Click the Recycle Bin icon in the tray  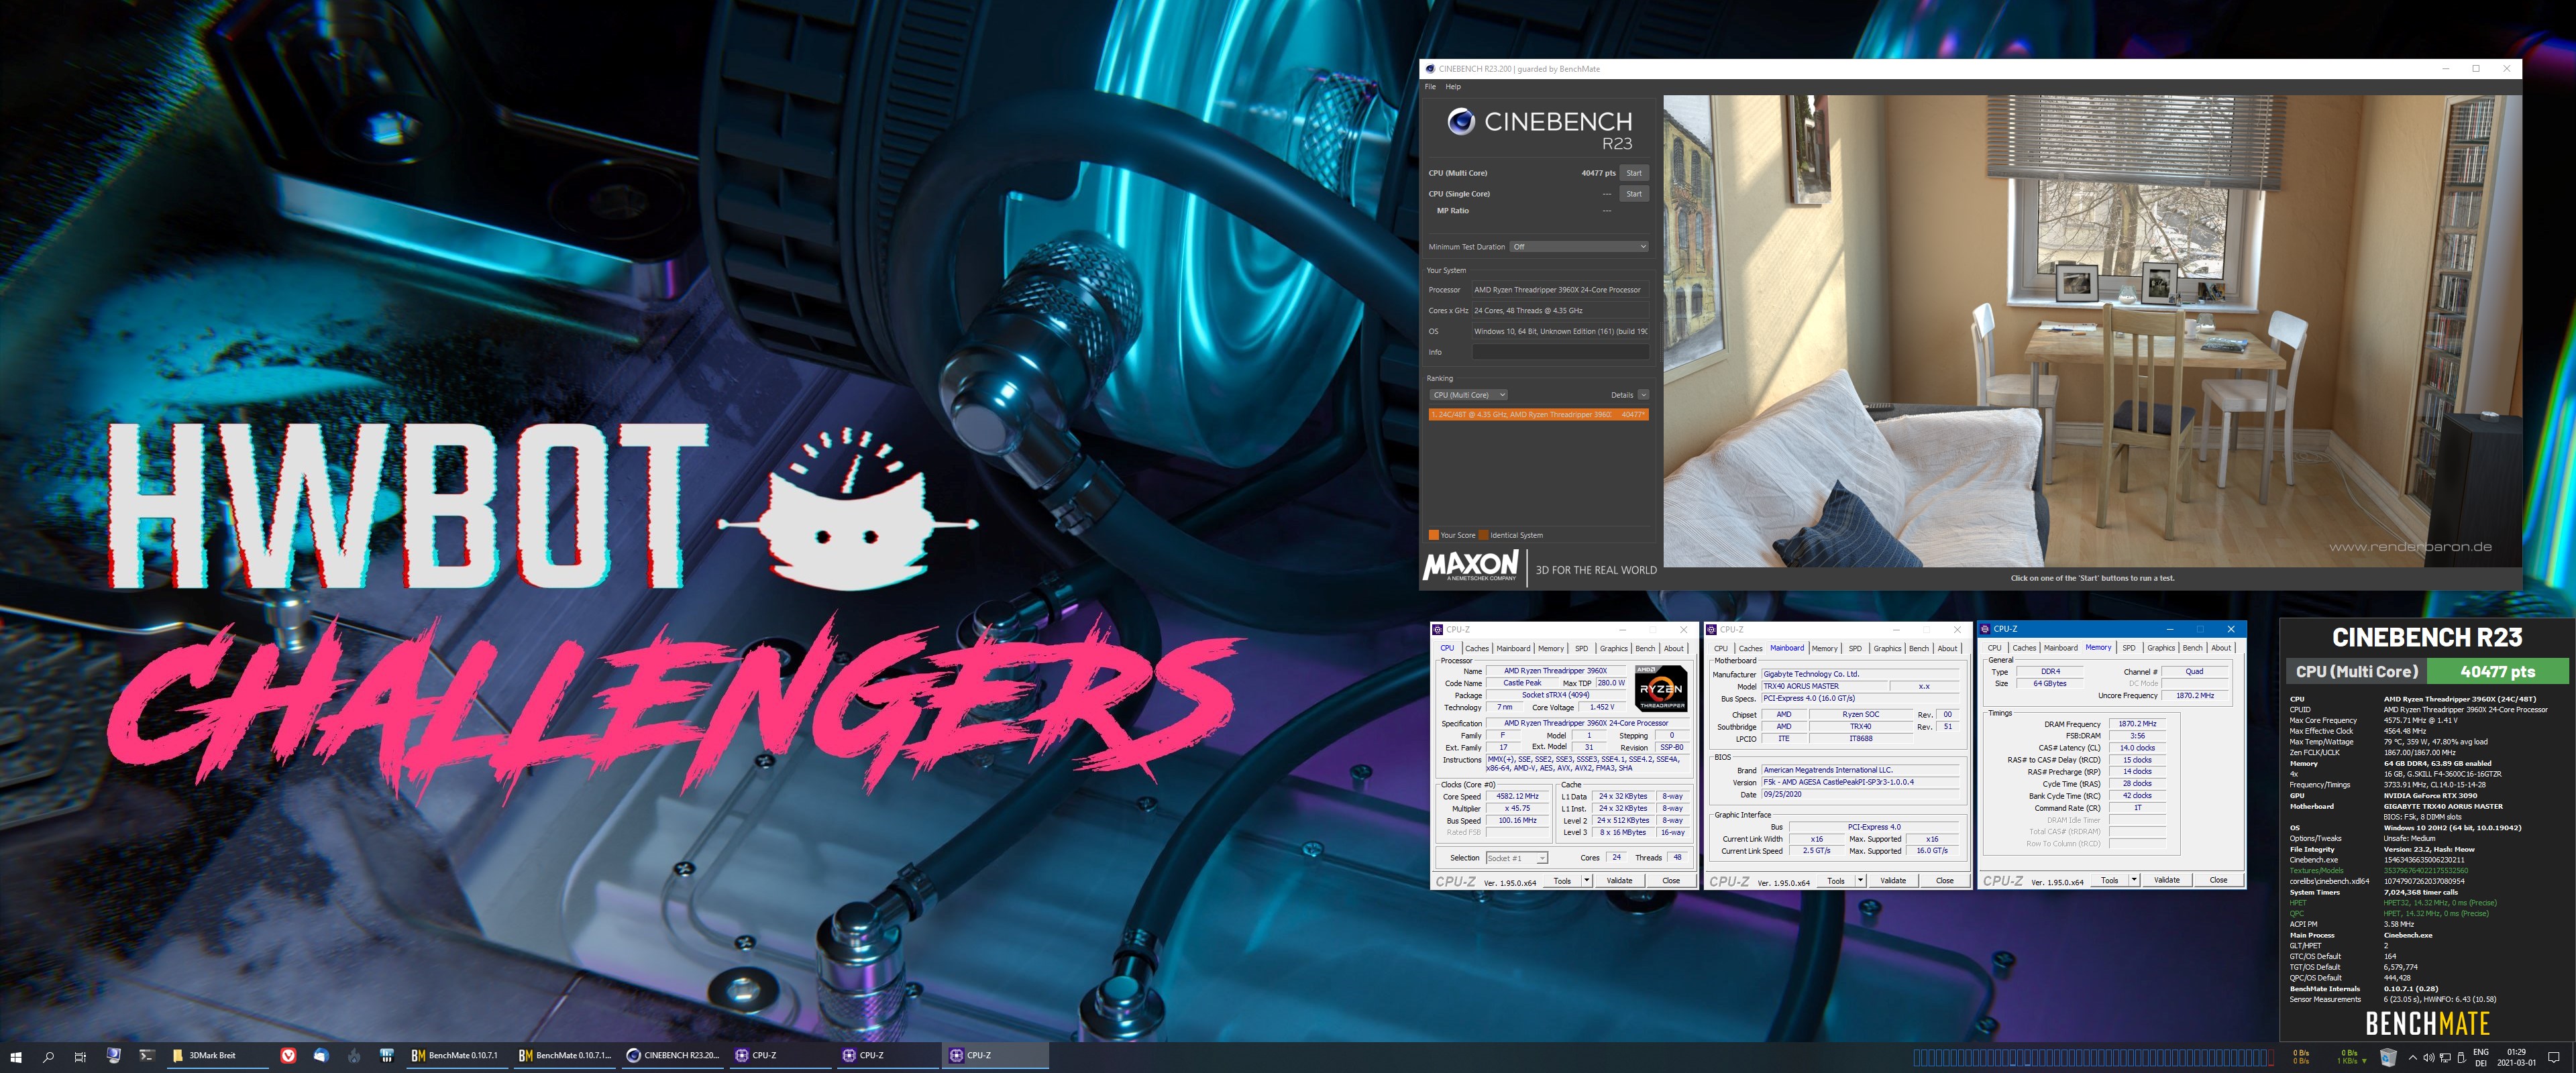coord(2388,1057)
